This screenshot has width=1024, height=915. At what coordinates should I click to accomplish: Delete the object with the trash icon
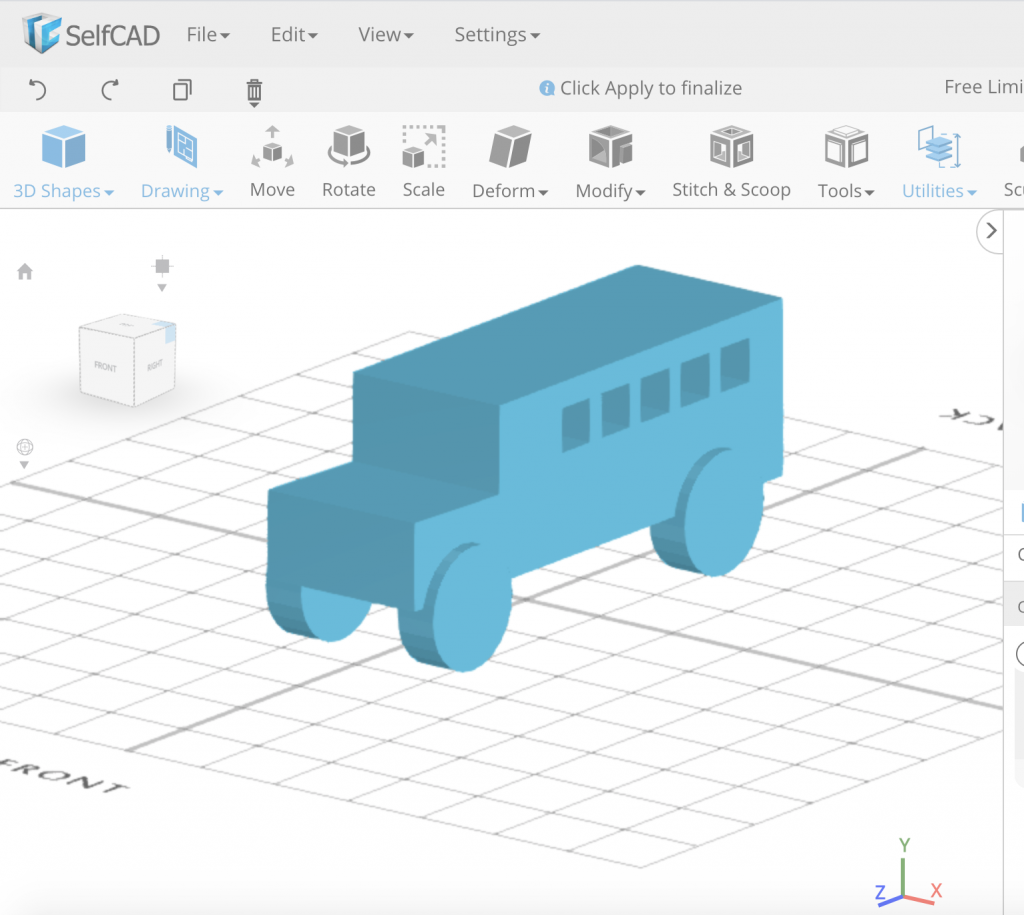(x=253, y=90)
